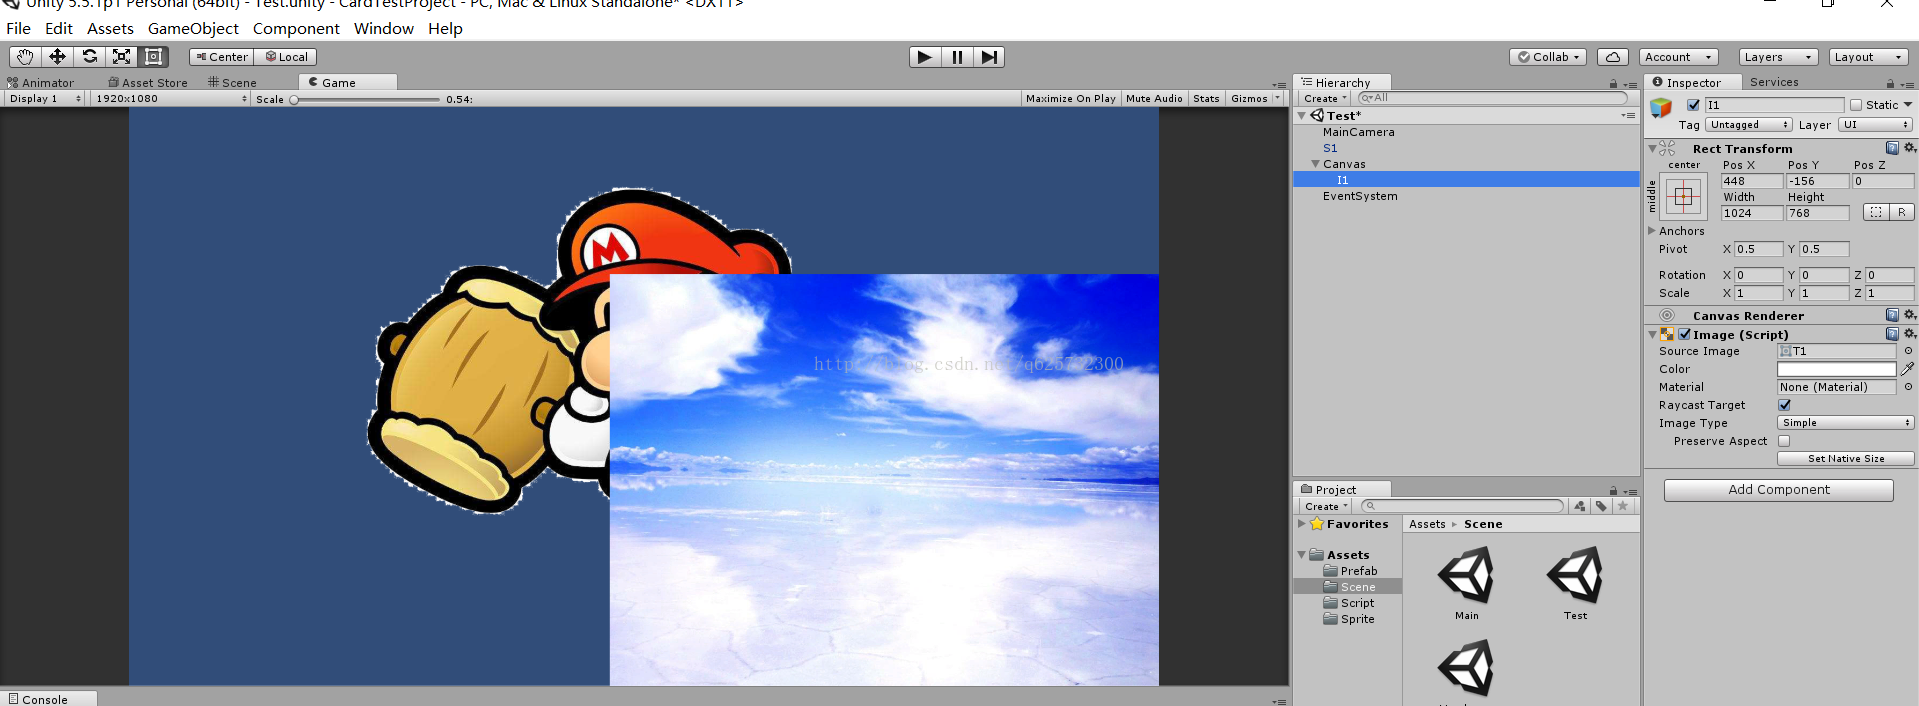Switch pivot mode Center button

click(x=222, y=57)
